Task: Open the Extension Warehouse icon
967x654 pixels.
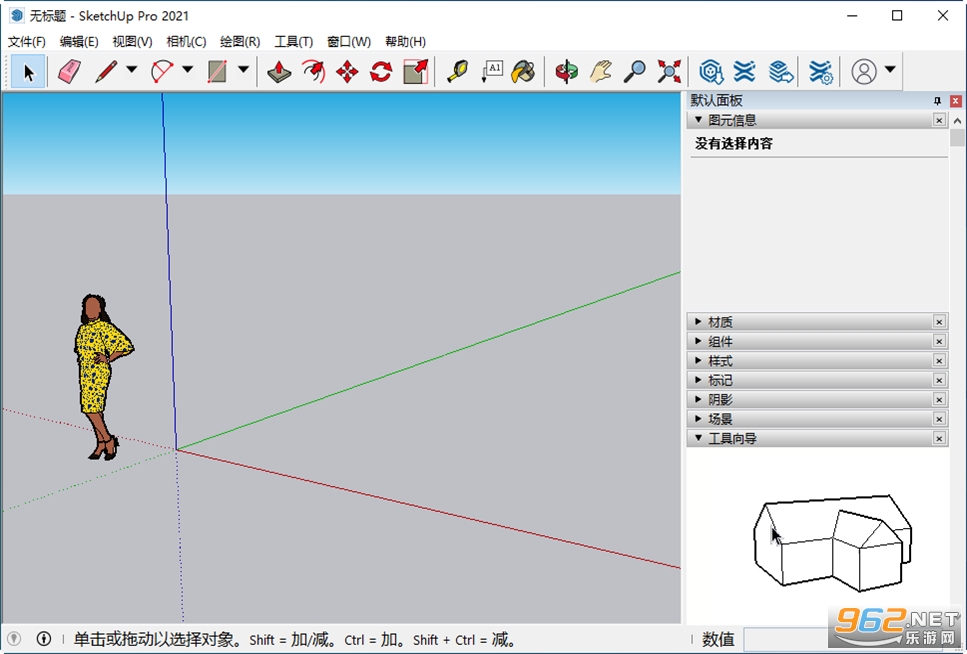Action: [x=745, y=72]
